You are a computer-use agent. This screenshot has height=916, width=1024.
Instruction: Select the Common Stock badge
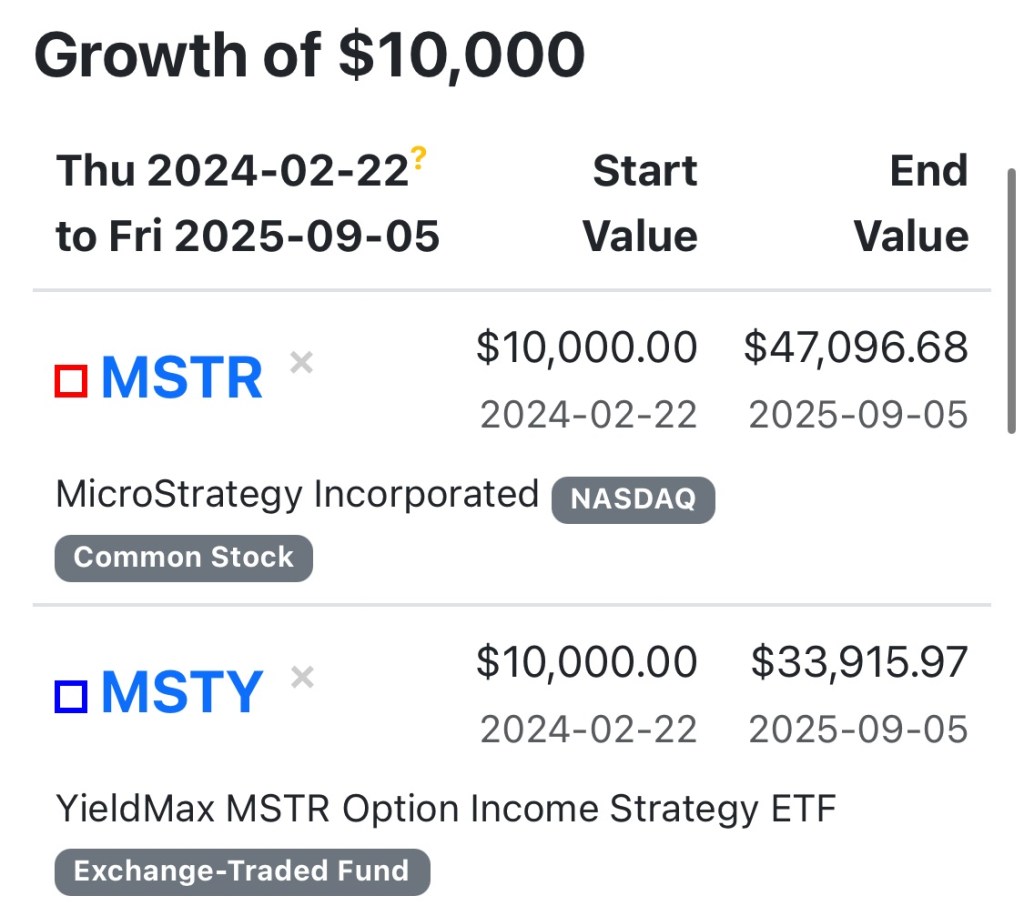pyautogui.click(x=183, y=557)
